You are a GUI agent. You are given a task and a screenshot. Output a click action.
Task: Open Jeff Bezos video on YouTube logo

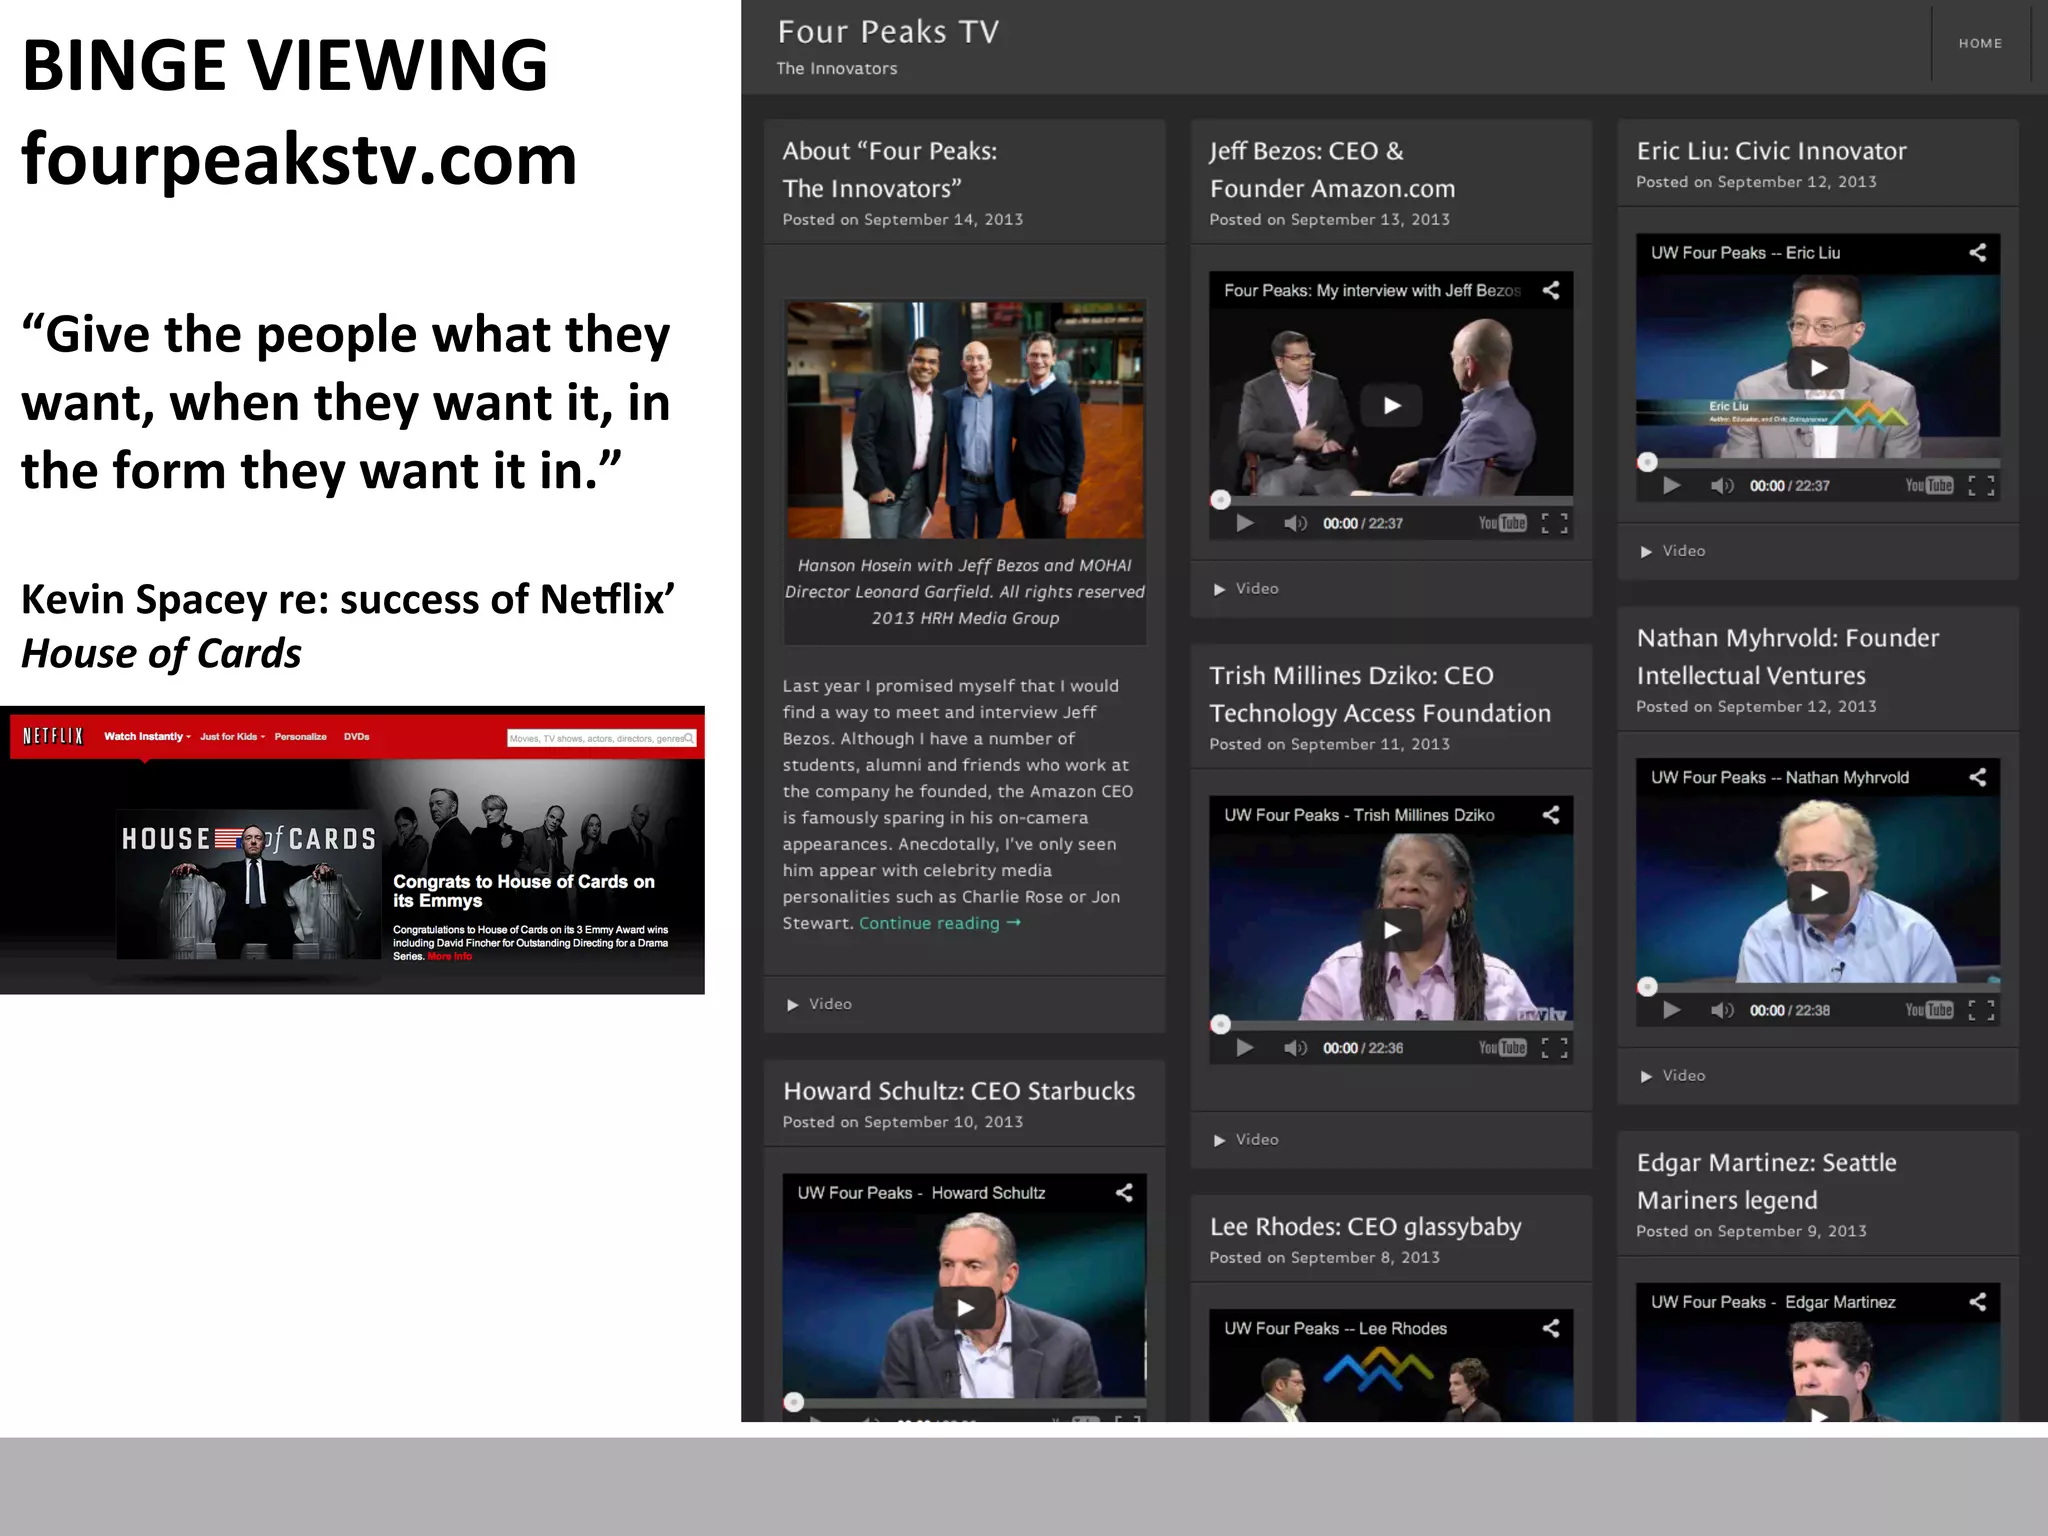1503,523
